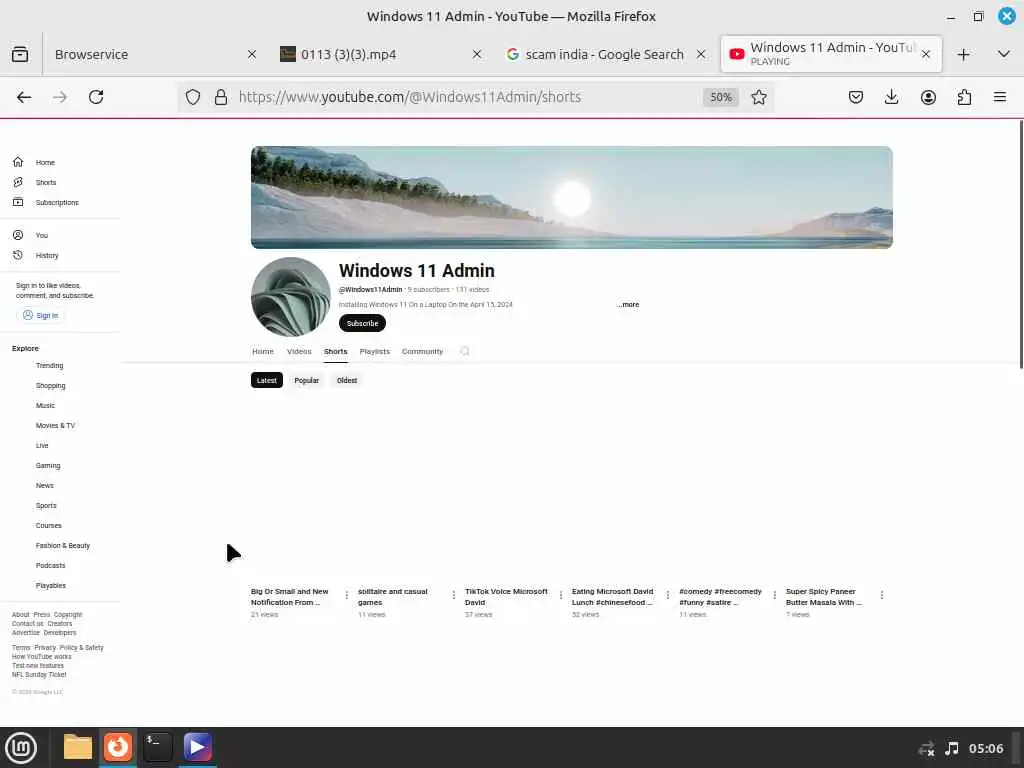Open the Firefox hamburger menu
The width and height of the screenshot is (1024, 768).
(x=999, y=97)
